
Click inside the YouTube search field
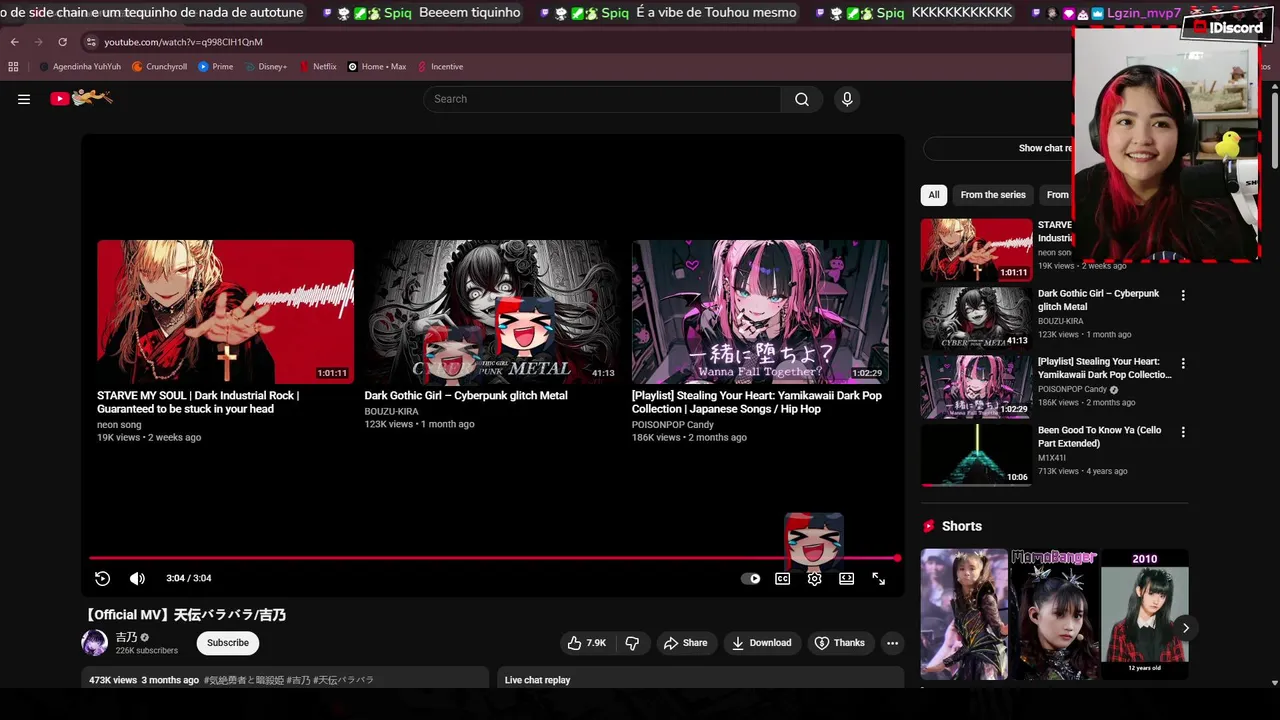pyautogui.click(x=602, y=99)
